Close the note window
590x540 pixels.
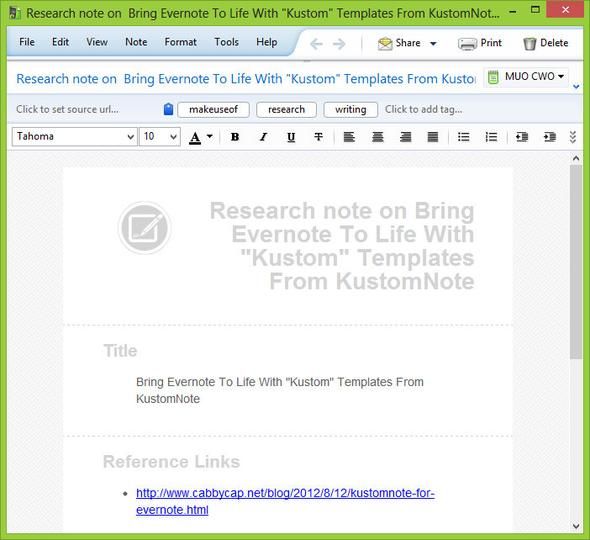(x=565, y=10)
